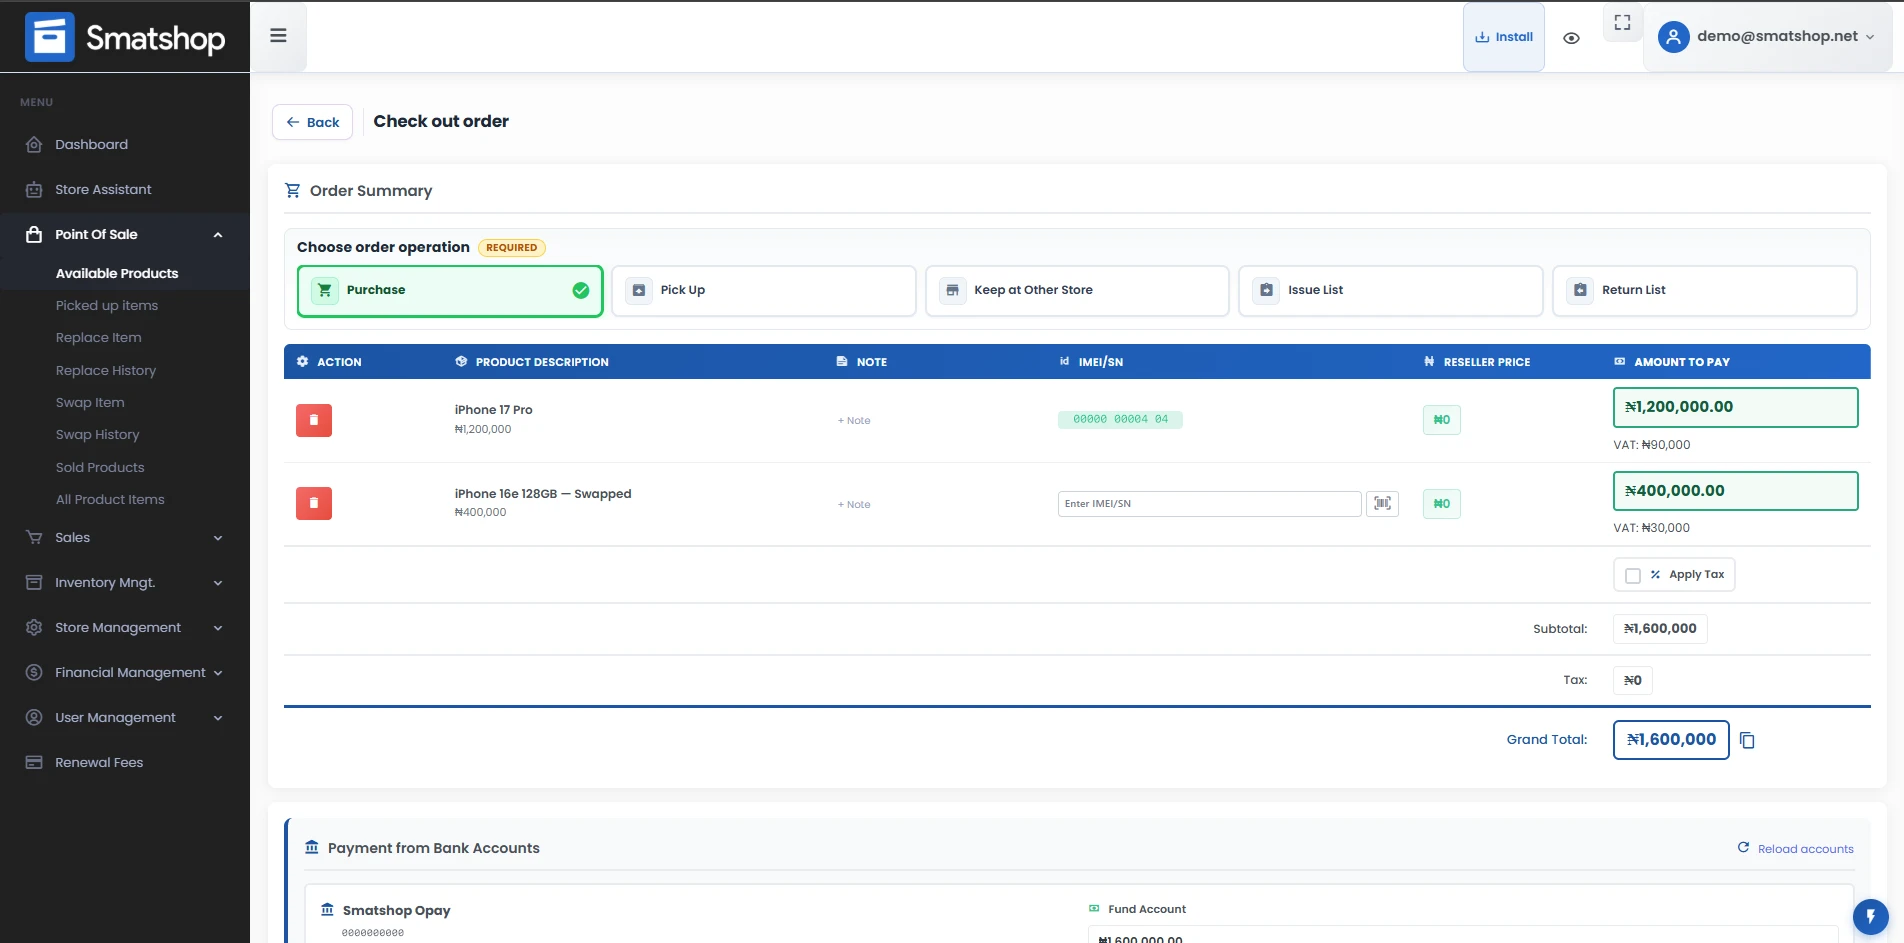Click the lightning quick-action floating button
The width and height of the screenshot is (1904, 943).
[x=1870, y=916]
